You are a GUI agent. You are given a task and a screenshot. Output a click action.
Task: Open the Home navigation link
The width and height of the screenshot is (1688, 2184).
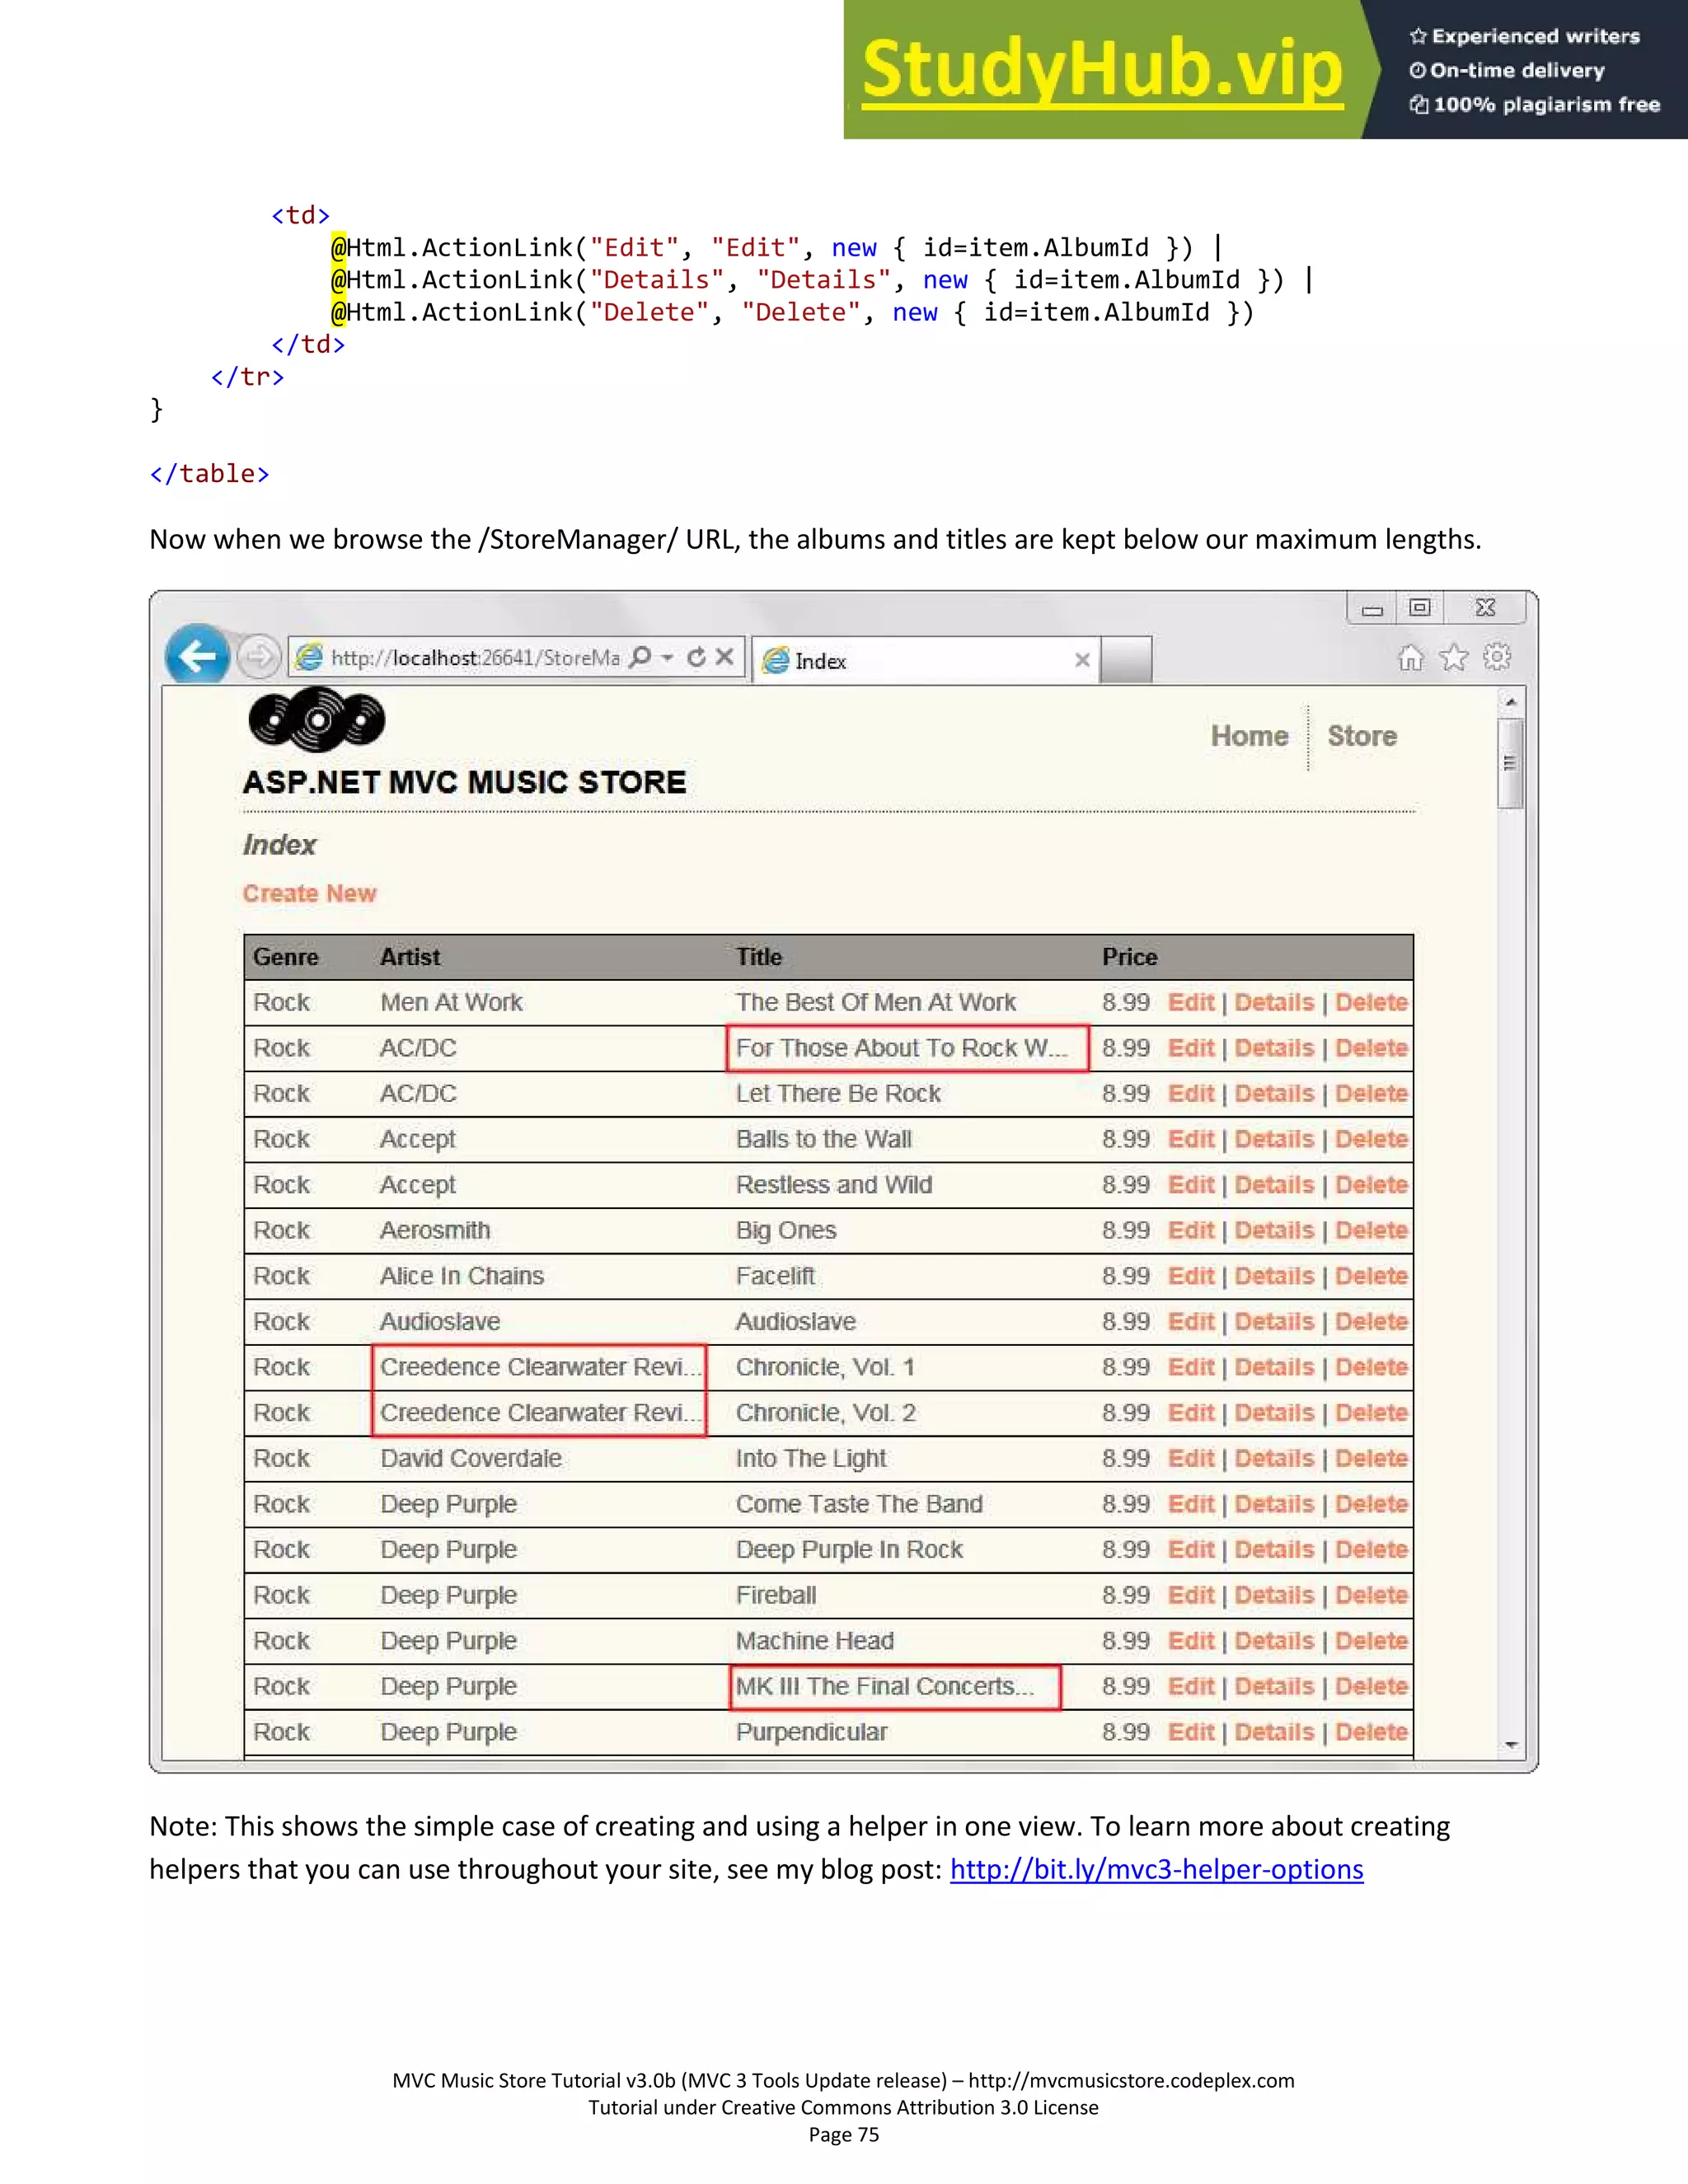[1249, 736]
